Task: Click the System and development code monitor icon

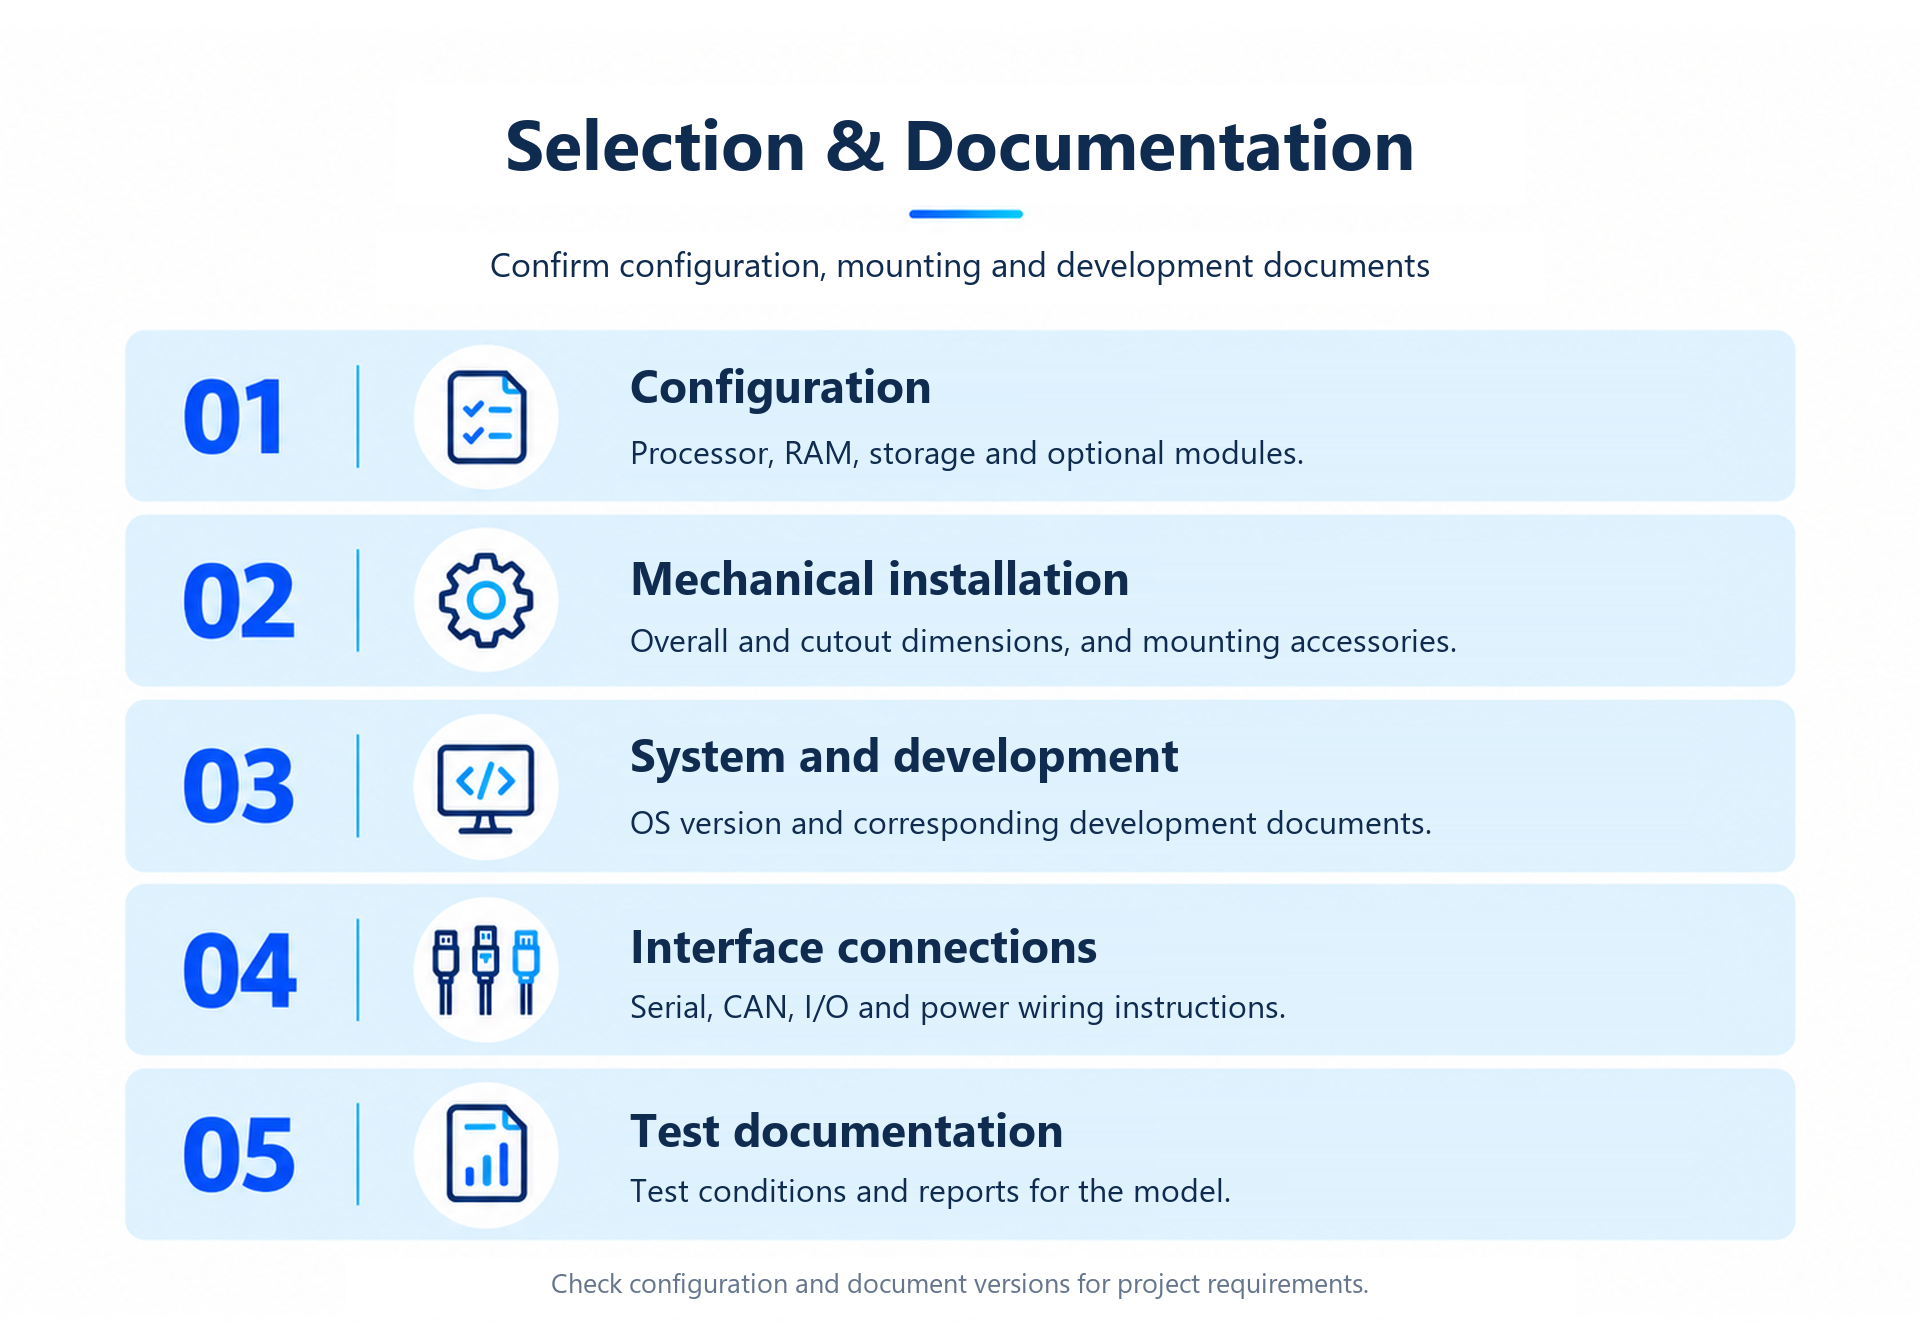Action: point(486,788)
